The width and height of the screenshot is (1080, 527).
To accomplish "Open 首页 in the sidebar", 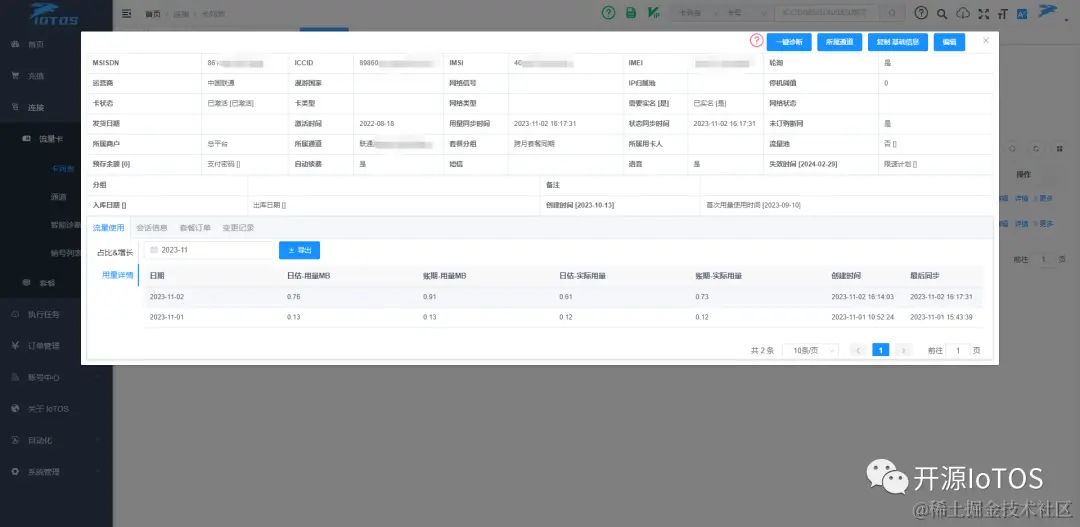I will tap(36, 44).
